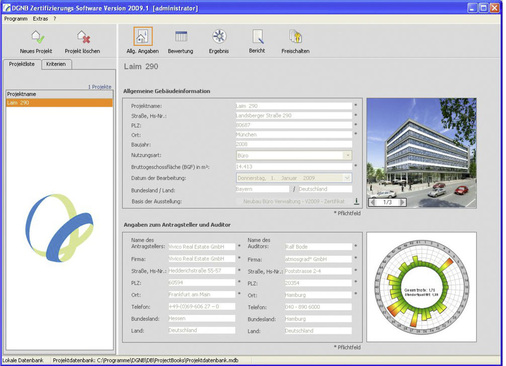The height and width of the screenshot is (366, 506).
Task: Click the Projektdatenbank path in status bar
Action: coord(145,360)
